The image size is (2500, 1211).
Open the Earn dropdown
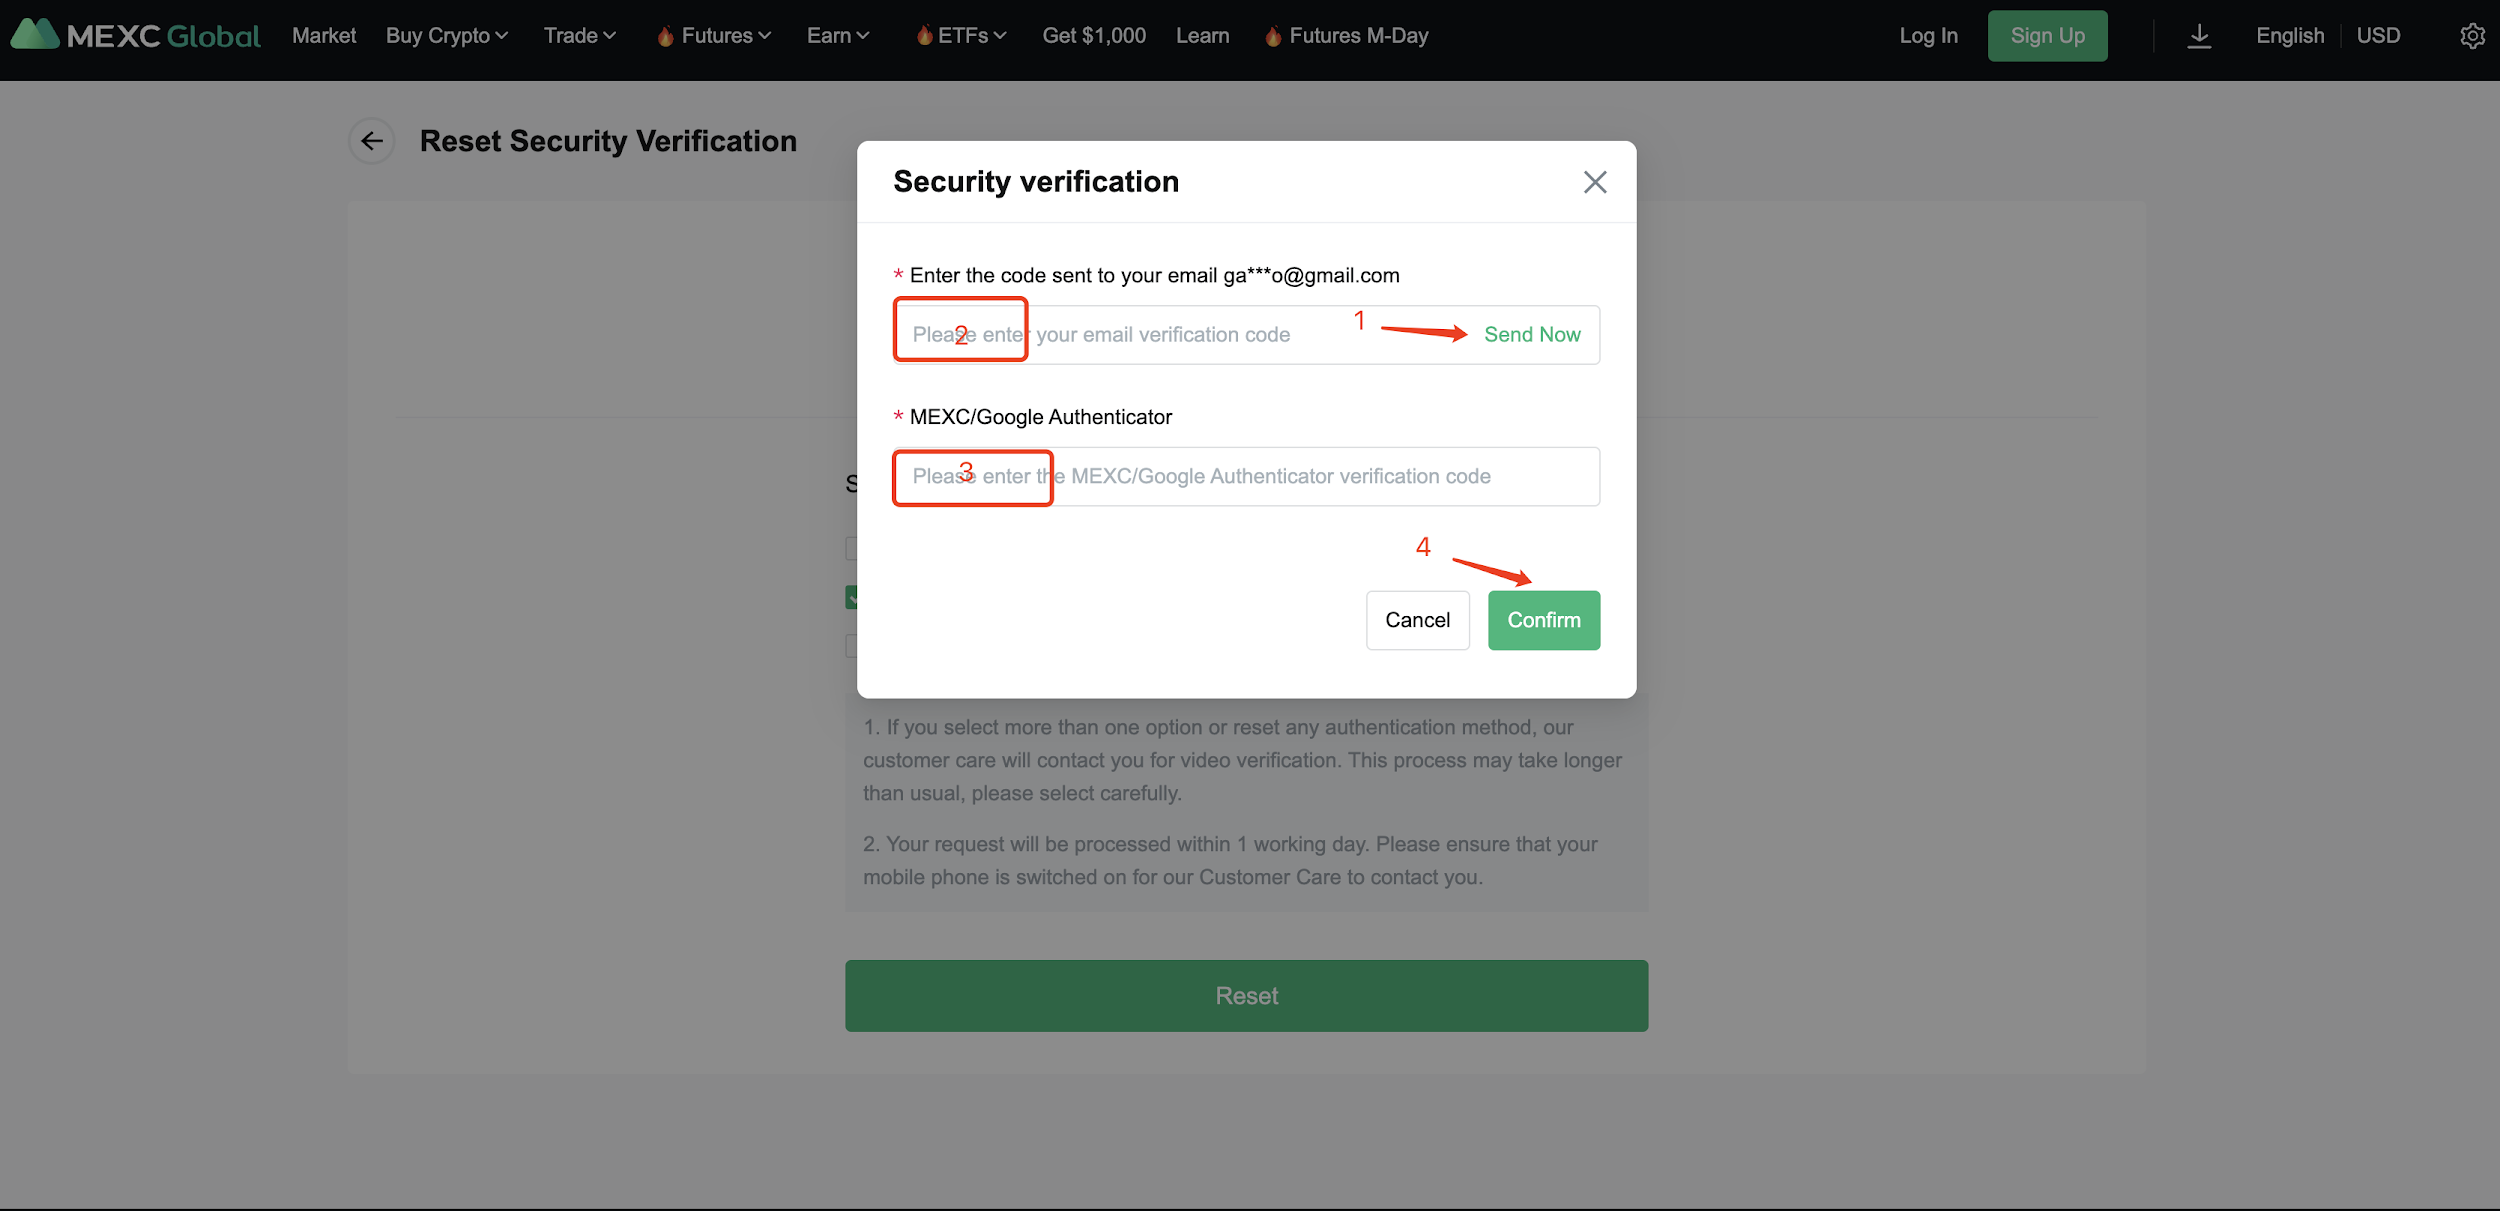(838, 36)
